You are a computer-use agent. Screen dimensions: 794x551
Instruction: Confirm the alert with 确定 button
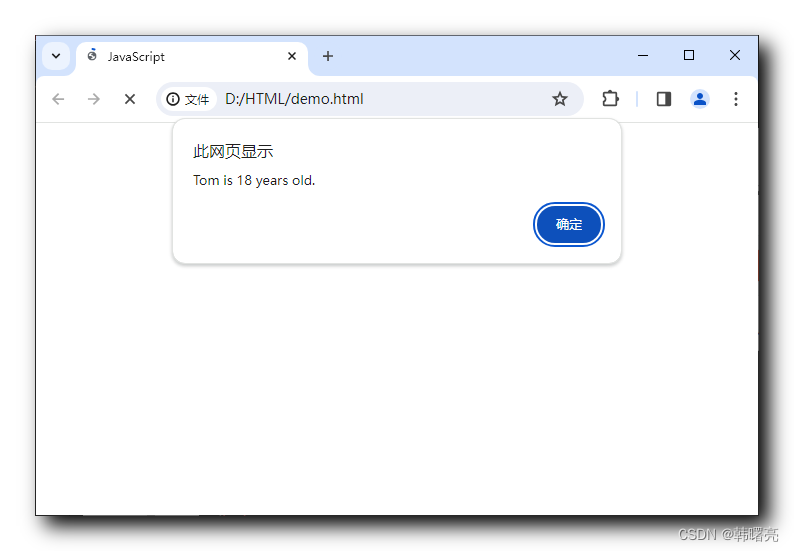pyautogui.click(x=569, y=224)
